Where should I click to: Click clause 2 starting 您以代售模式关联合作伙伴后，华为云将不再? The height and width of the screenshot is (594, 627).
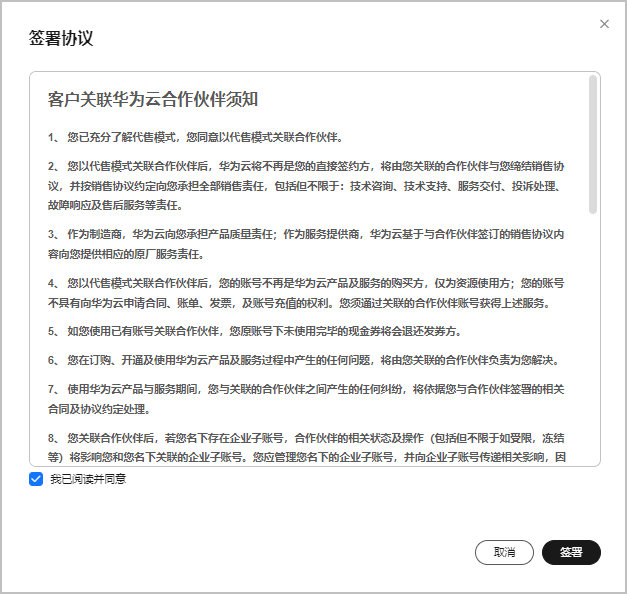pyautogui.click(x=306, y=186)
